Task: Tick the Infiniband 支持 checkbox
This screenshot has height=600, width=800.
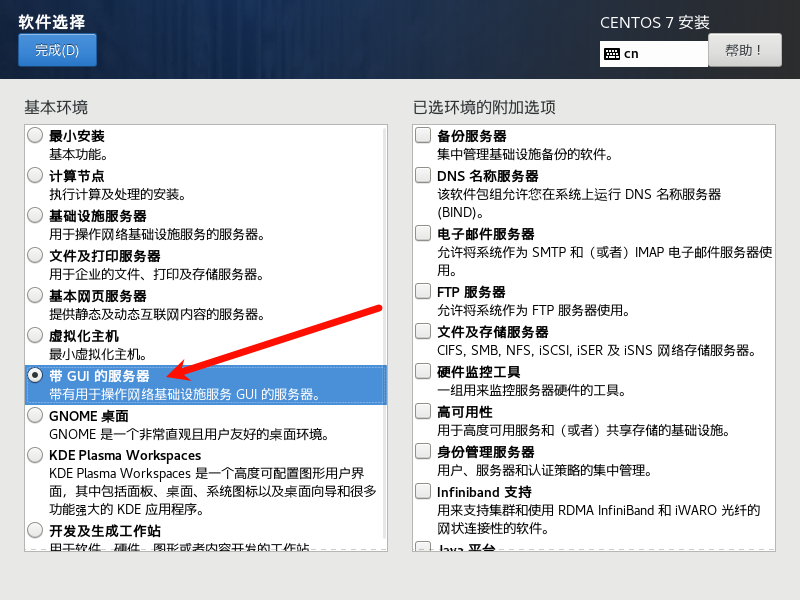Action: click(x=423, y=491)
